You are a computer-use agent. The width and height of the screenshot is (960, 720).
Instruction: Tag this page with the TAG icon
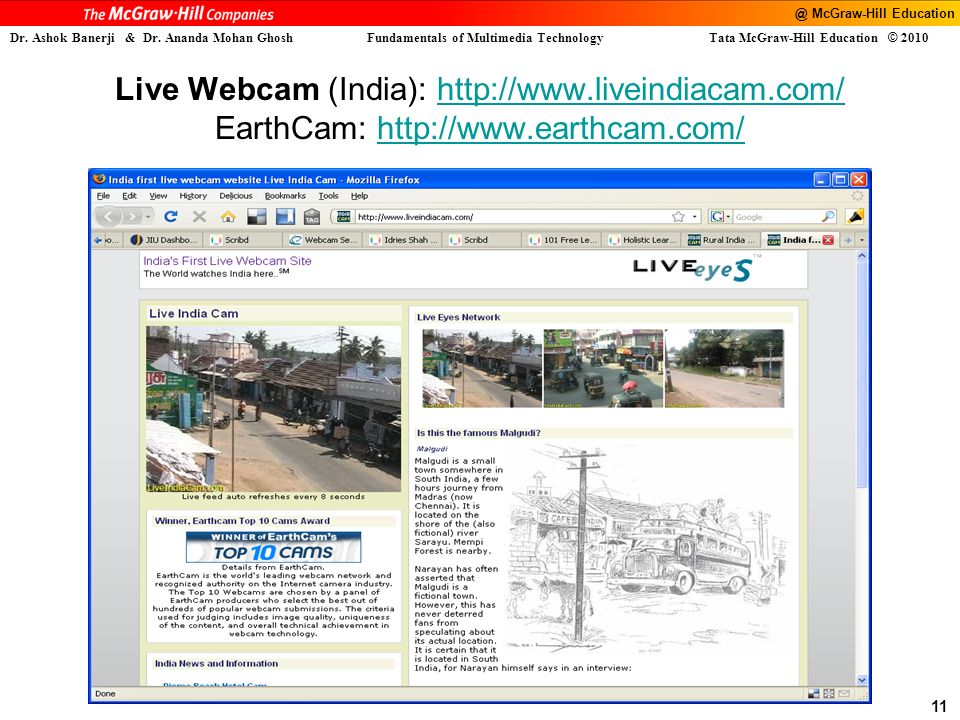[x=312, y=217]
